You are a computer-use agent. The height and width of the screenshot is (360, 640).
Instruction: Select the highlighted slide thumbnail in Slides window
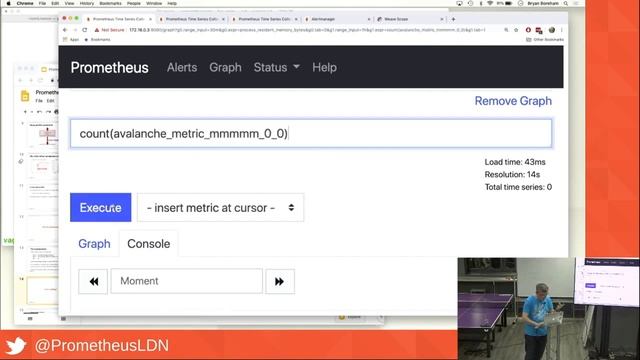42,291
